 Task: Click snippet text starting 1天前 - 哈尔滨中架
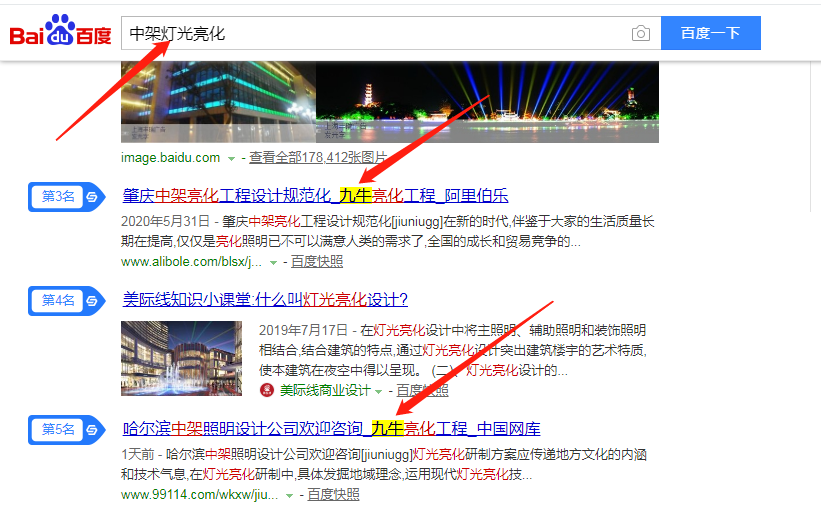tap(384, 464)
